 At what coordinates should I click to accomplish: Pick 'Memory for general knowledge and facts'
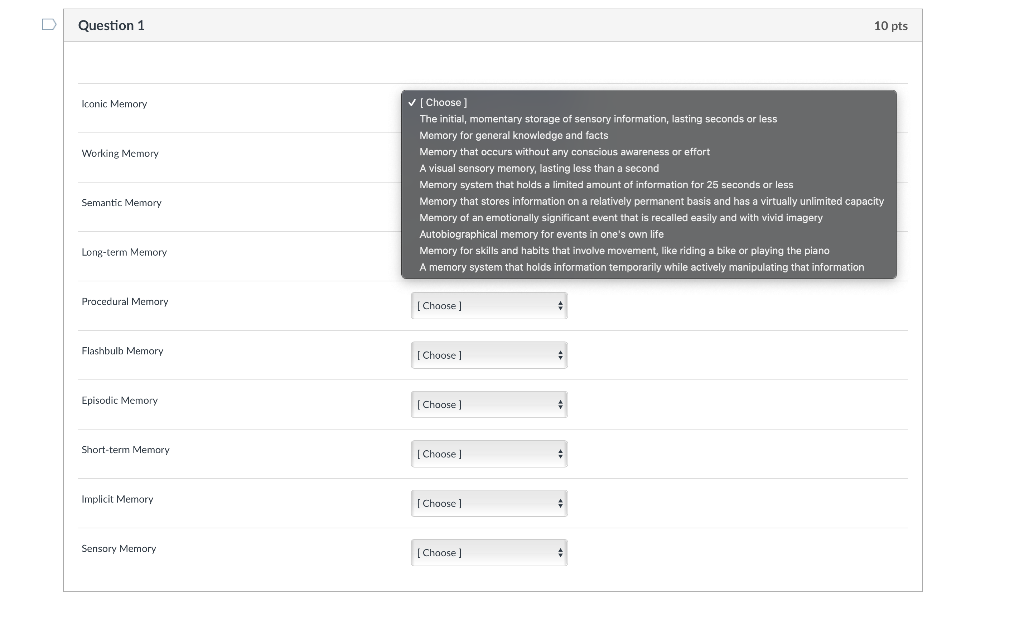[x=513, y=135]
